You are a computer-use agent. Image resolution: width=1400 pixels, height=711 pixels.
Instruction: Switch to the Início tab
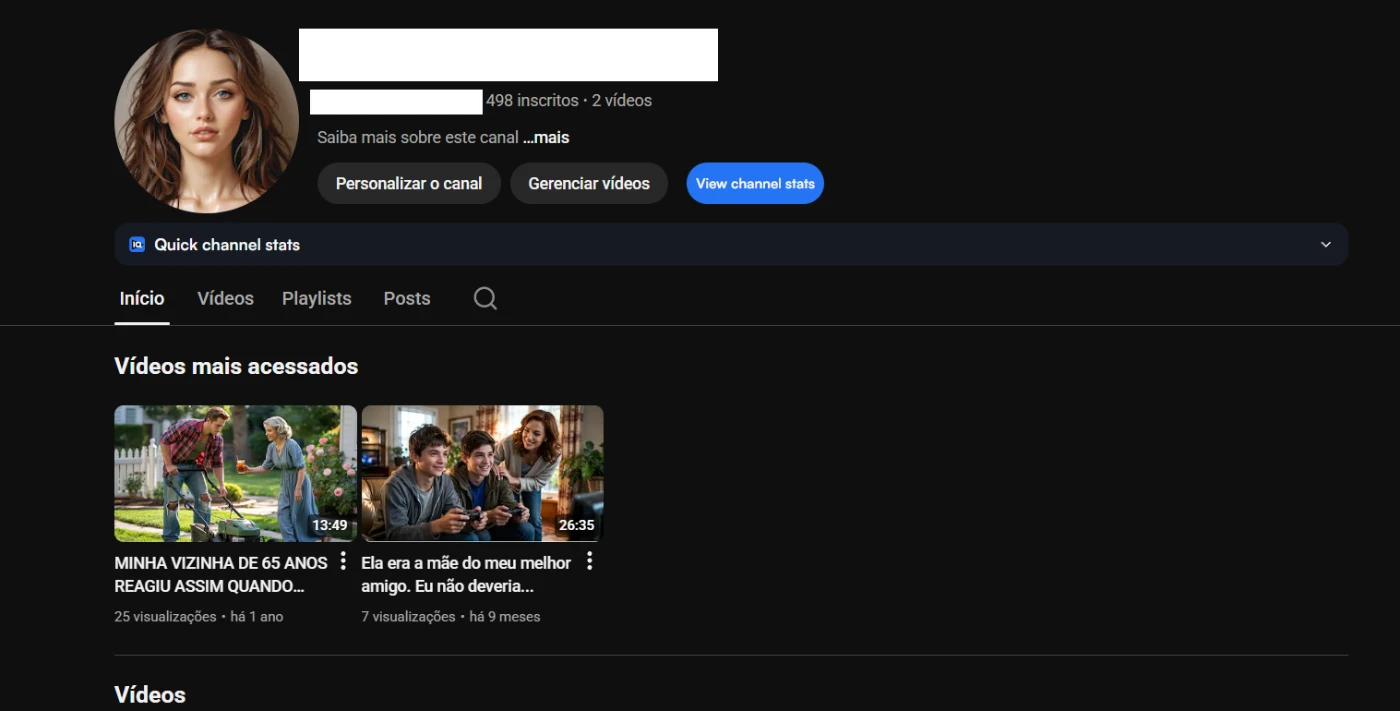[142, 298]
